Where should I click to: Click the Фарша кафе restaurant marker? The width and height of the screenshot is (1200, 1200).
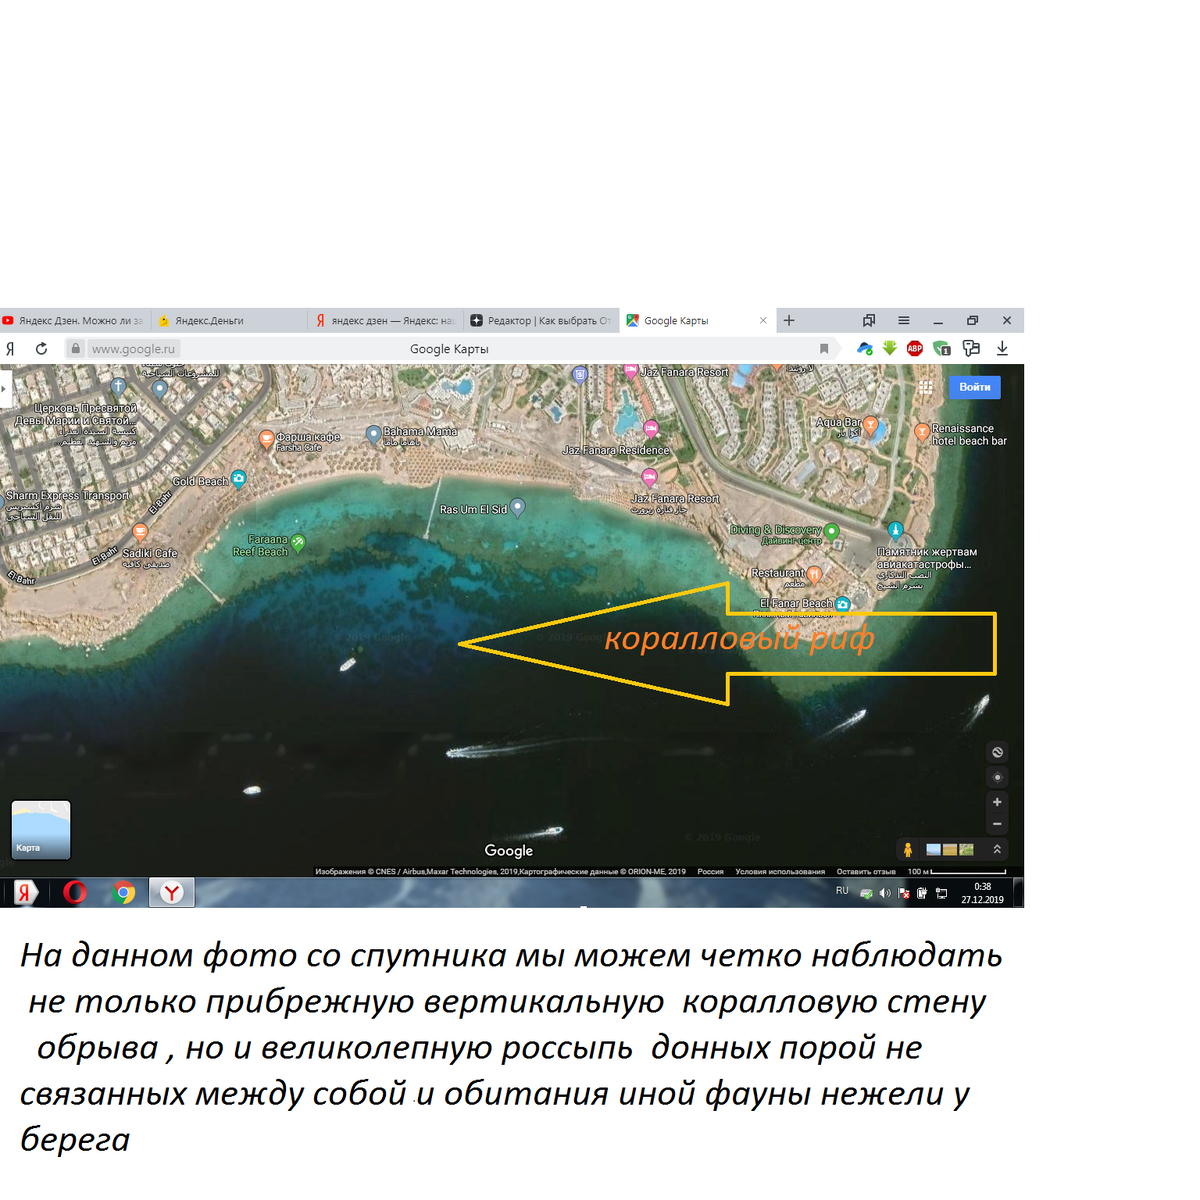click(x=266, y=438)
